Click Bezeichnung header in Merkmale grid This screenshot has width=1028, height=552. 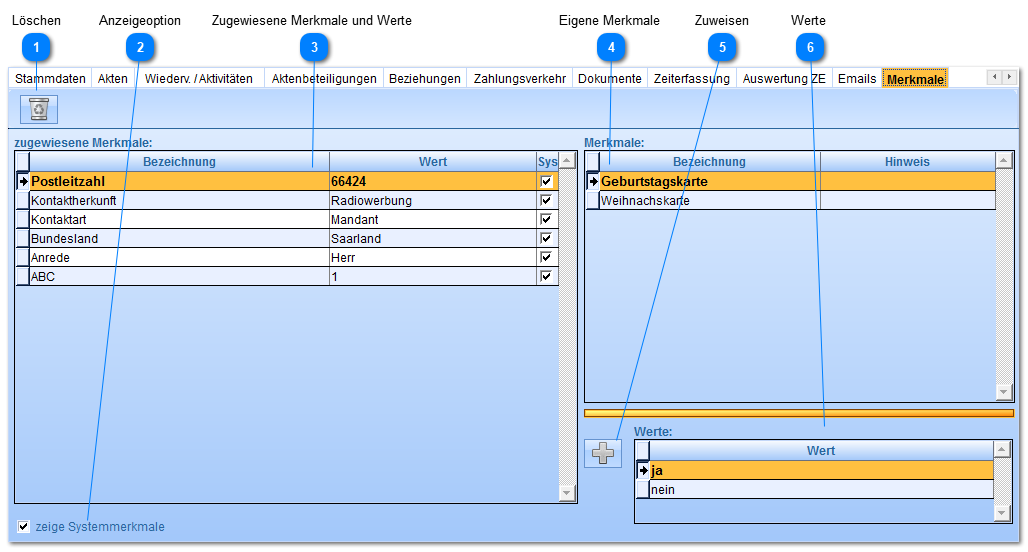[709, 162]
